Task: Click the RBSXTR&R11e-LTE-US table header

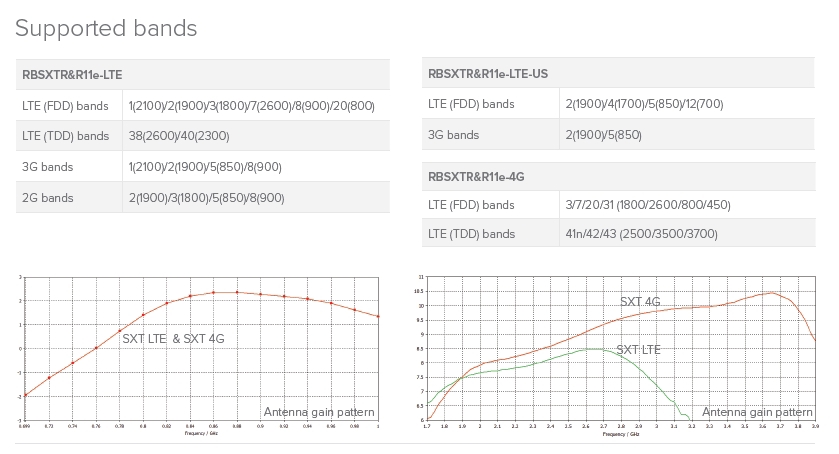Action: (x=487, y=73)
